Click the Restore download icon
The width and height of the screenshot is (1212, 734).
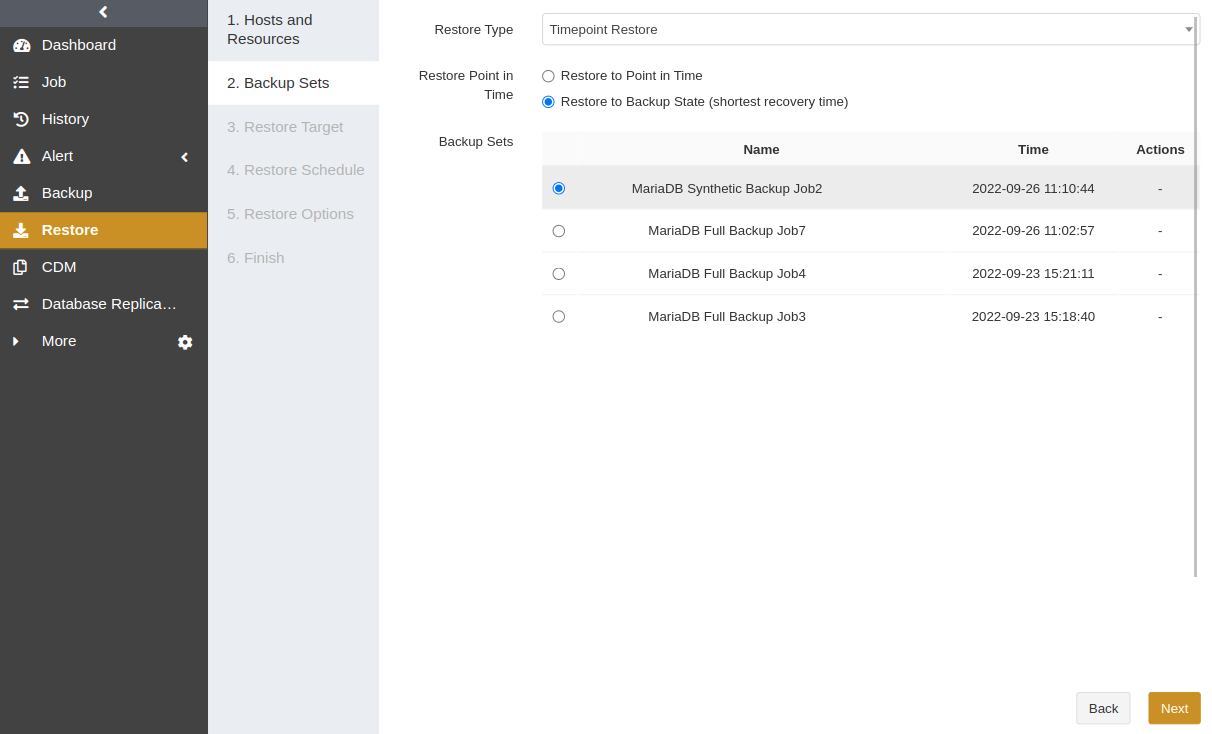tap(21, 230)
